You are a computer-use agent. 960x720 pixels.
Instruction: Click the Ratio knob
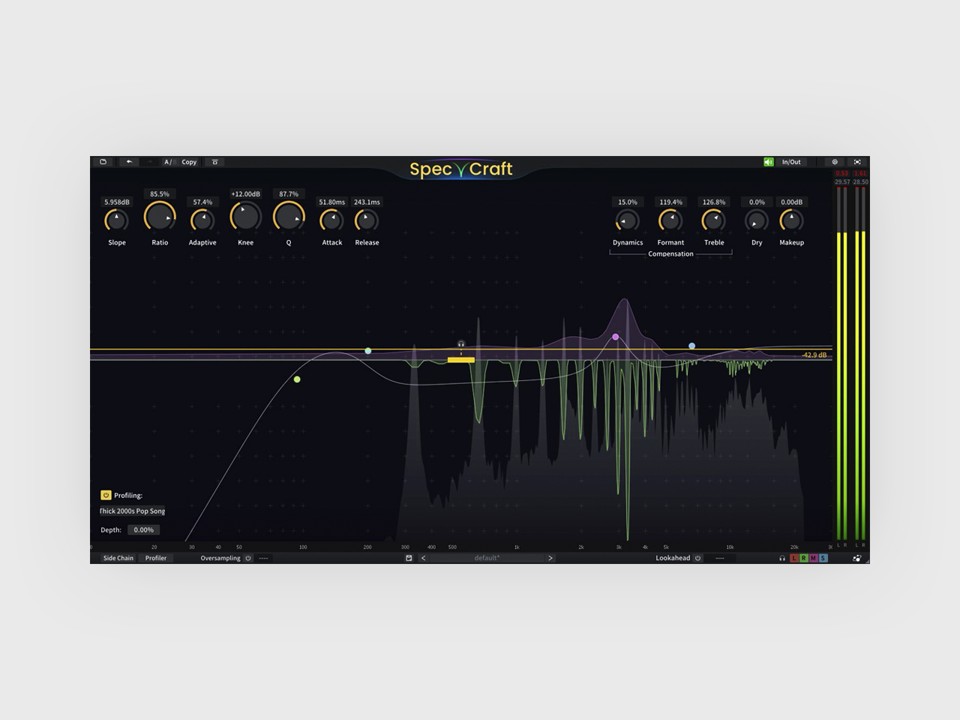[160, 217]
